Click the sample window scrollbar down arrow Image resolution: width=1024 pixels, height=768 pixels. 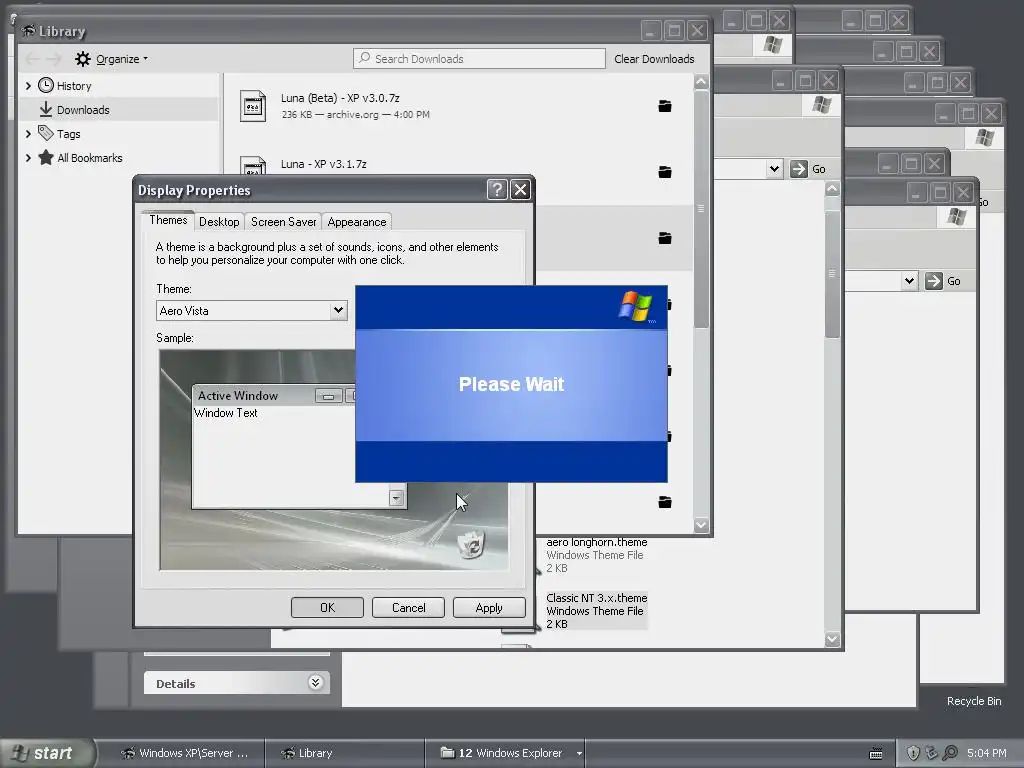click(x=396, y=498)
